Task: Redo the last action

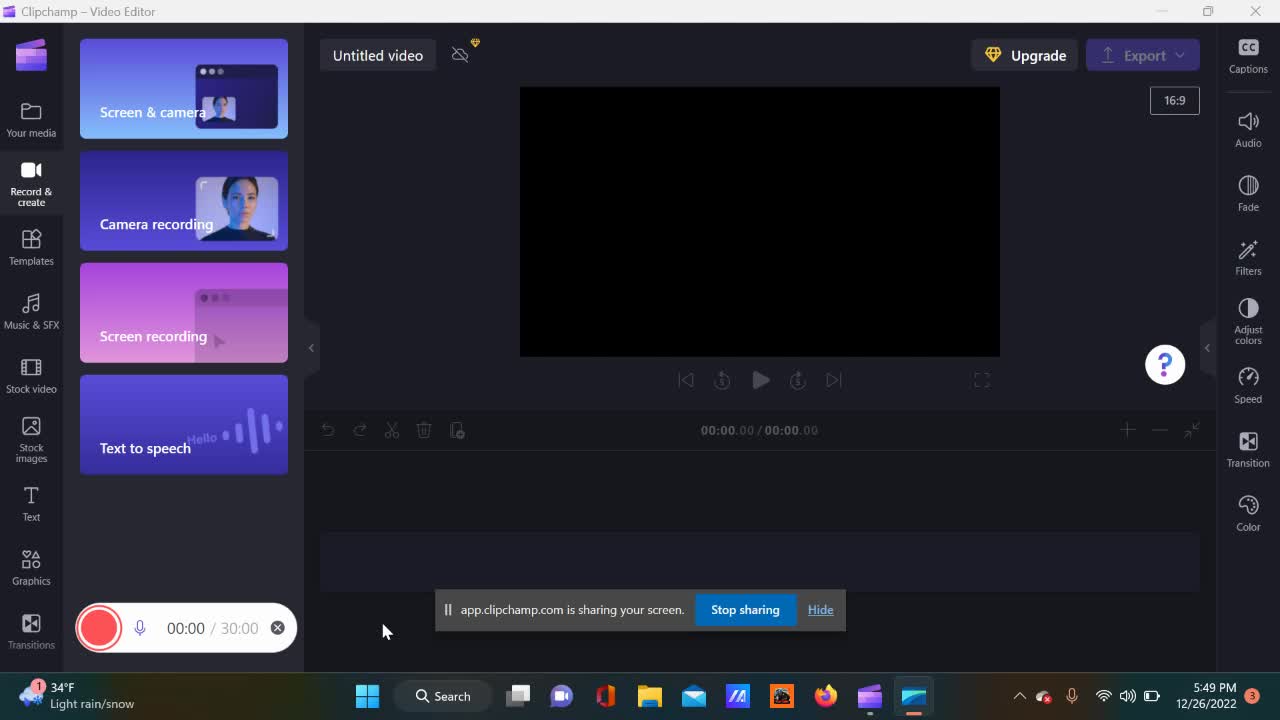Action: [360, 430]
